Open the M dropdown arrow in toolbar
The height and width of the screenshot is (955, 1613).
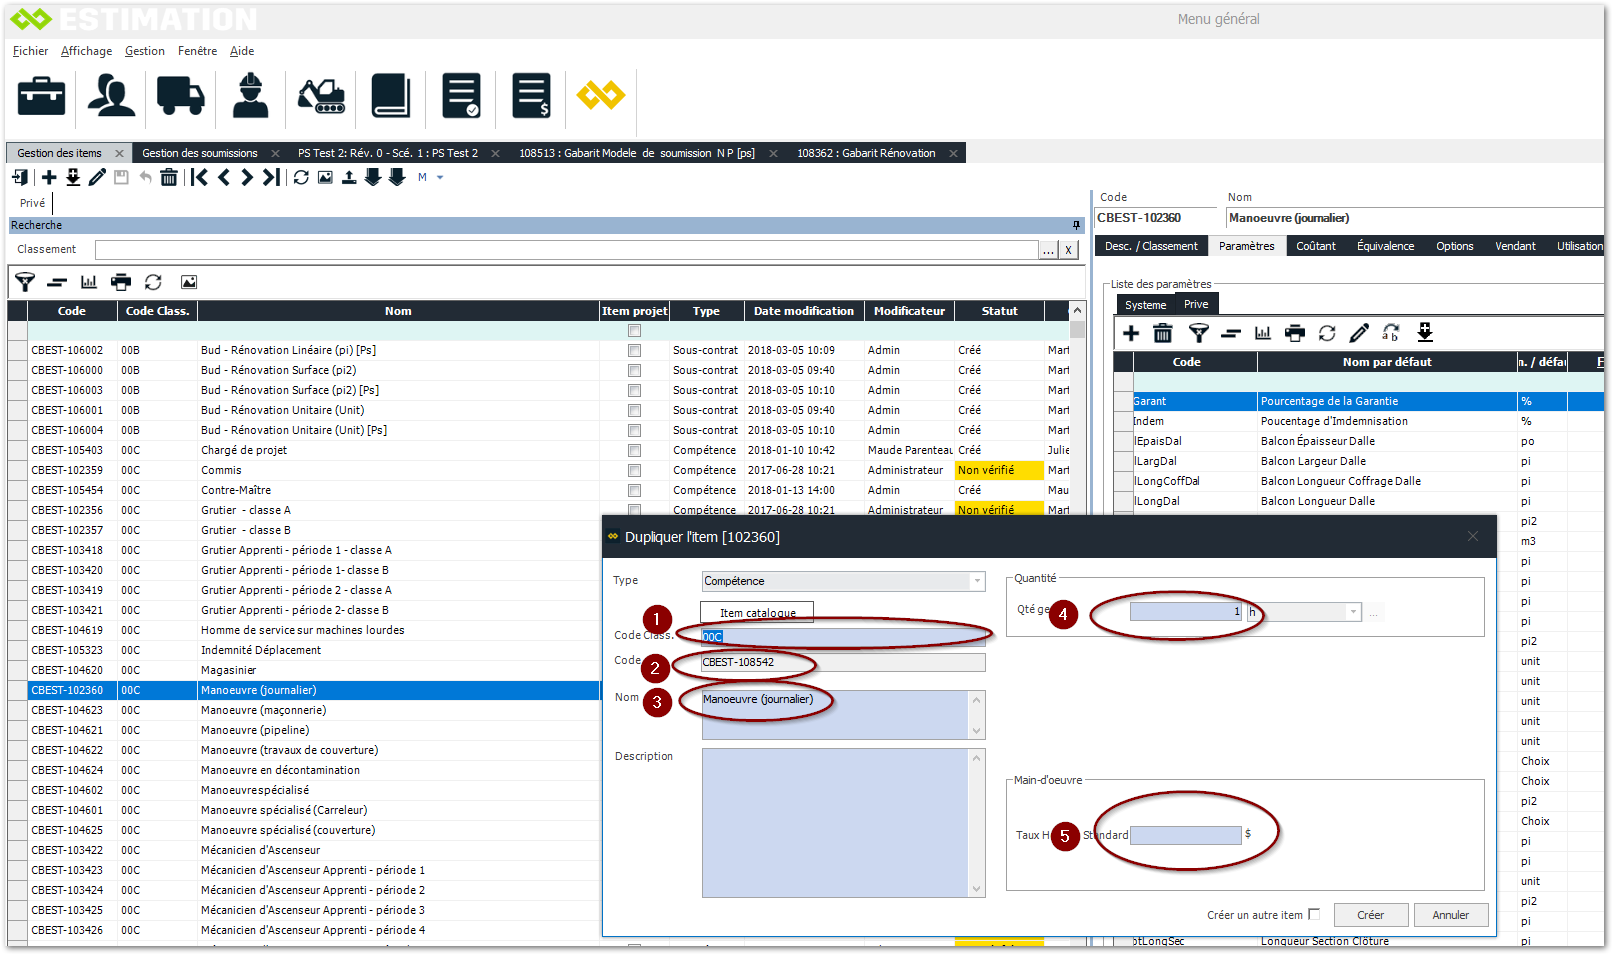[x=440, y=178]
